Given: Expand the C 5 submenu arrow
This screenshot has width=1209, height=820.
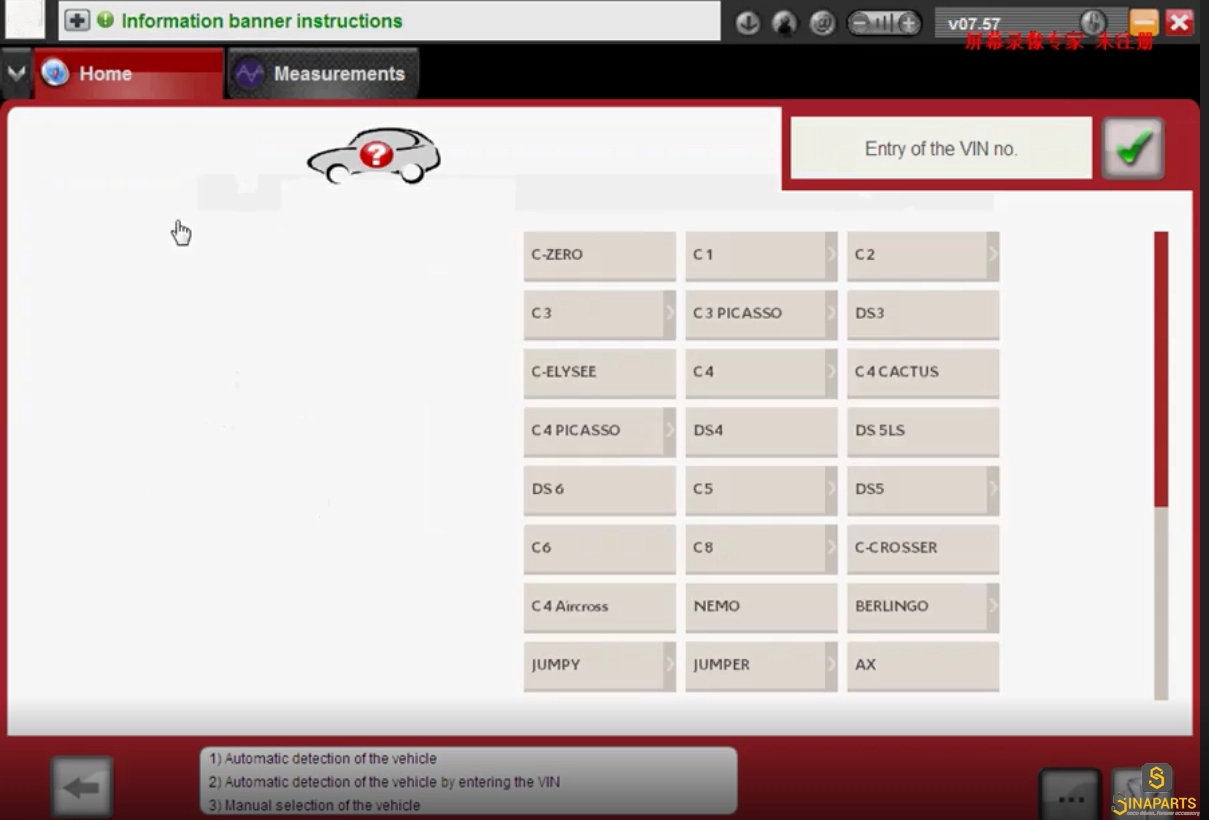Looking at the screenshot, I should pos(831,490).
